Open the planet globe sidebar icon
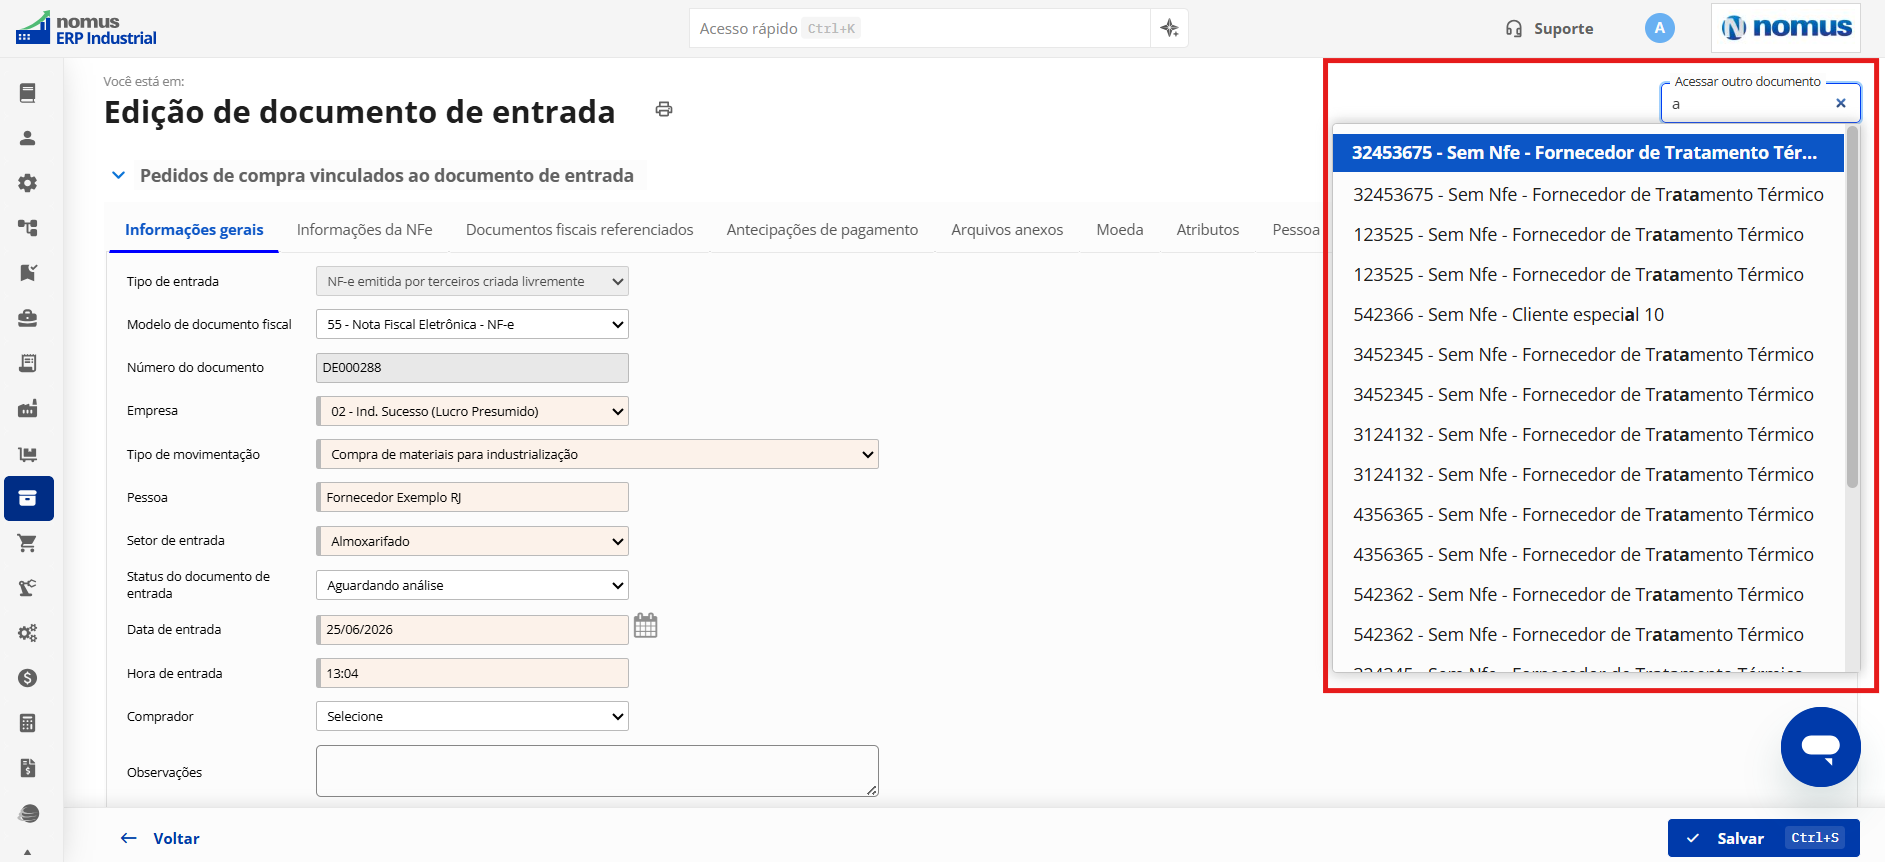Screen dimensions: 1885x862 click(x=28, y=813)
